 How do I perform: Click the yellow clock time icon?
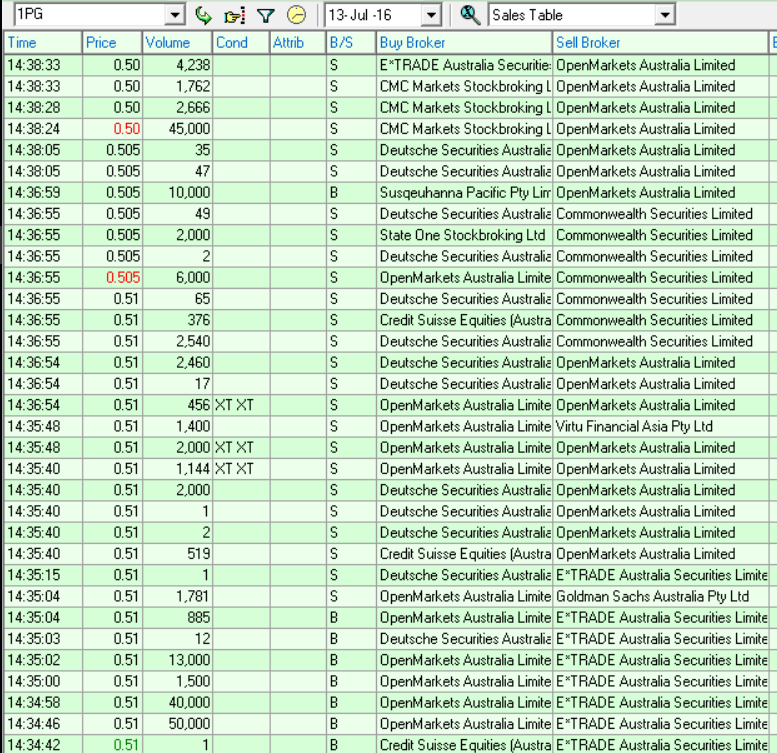(296, 15)
